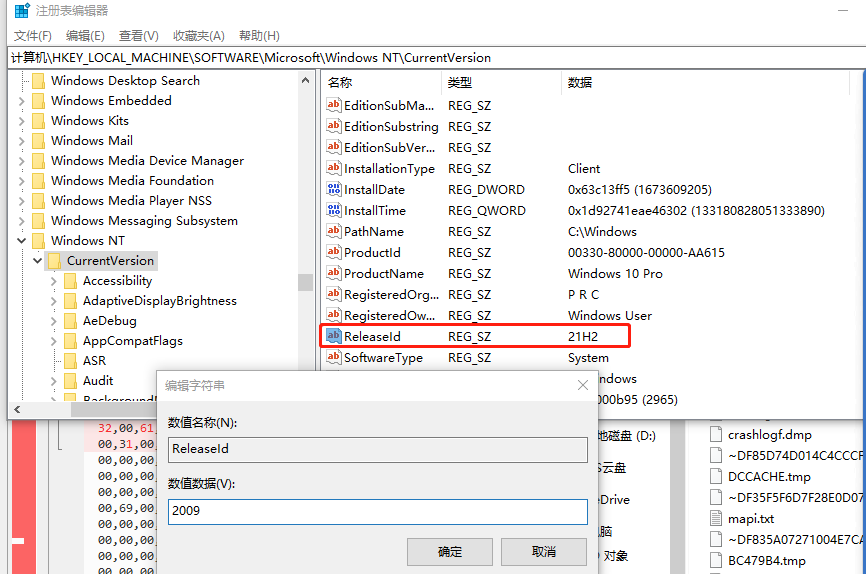Expand the Windows Kits key
866x574 pixels.
click(22, 121)
